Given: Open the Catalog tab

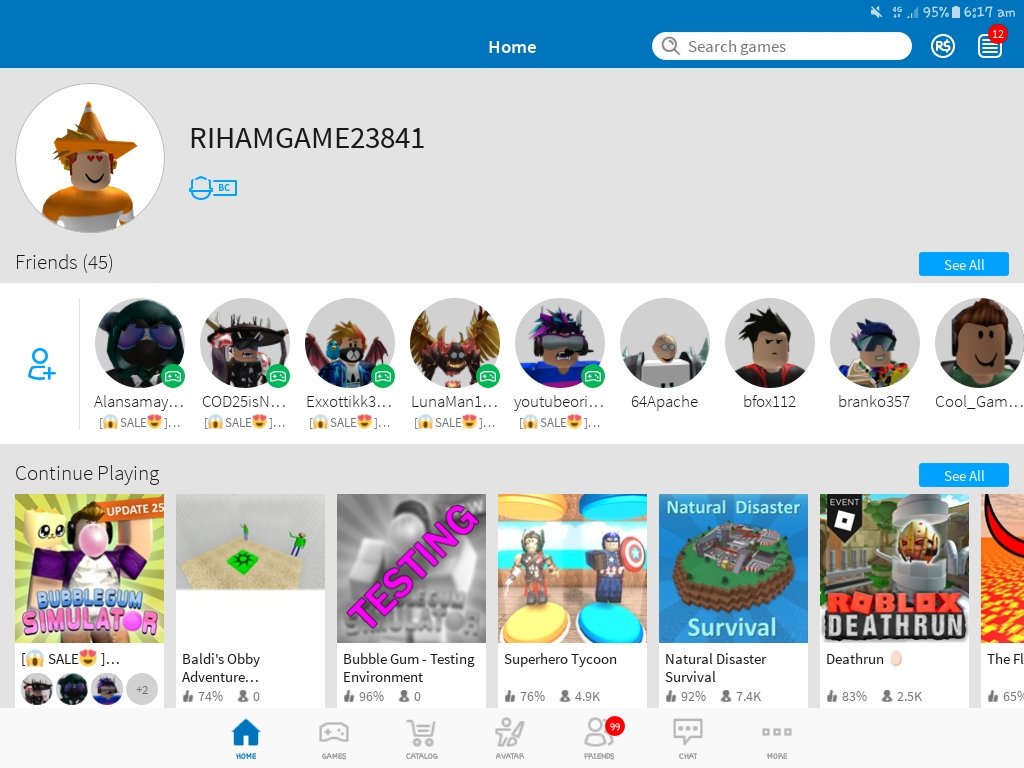Looking at the screenshot, I should click(421, 739).
